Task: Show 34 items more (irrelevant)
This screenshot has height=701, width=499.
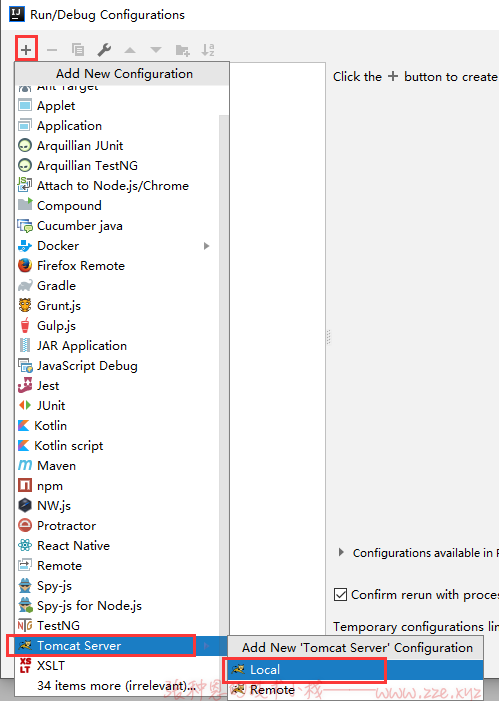Action: click(x=117, y=686)
